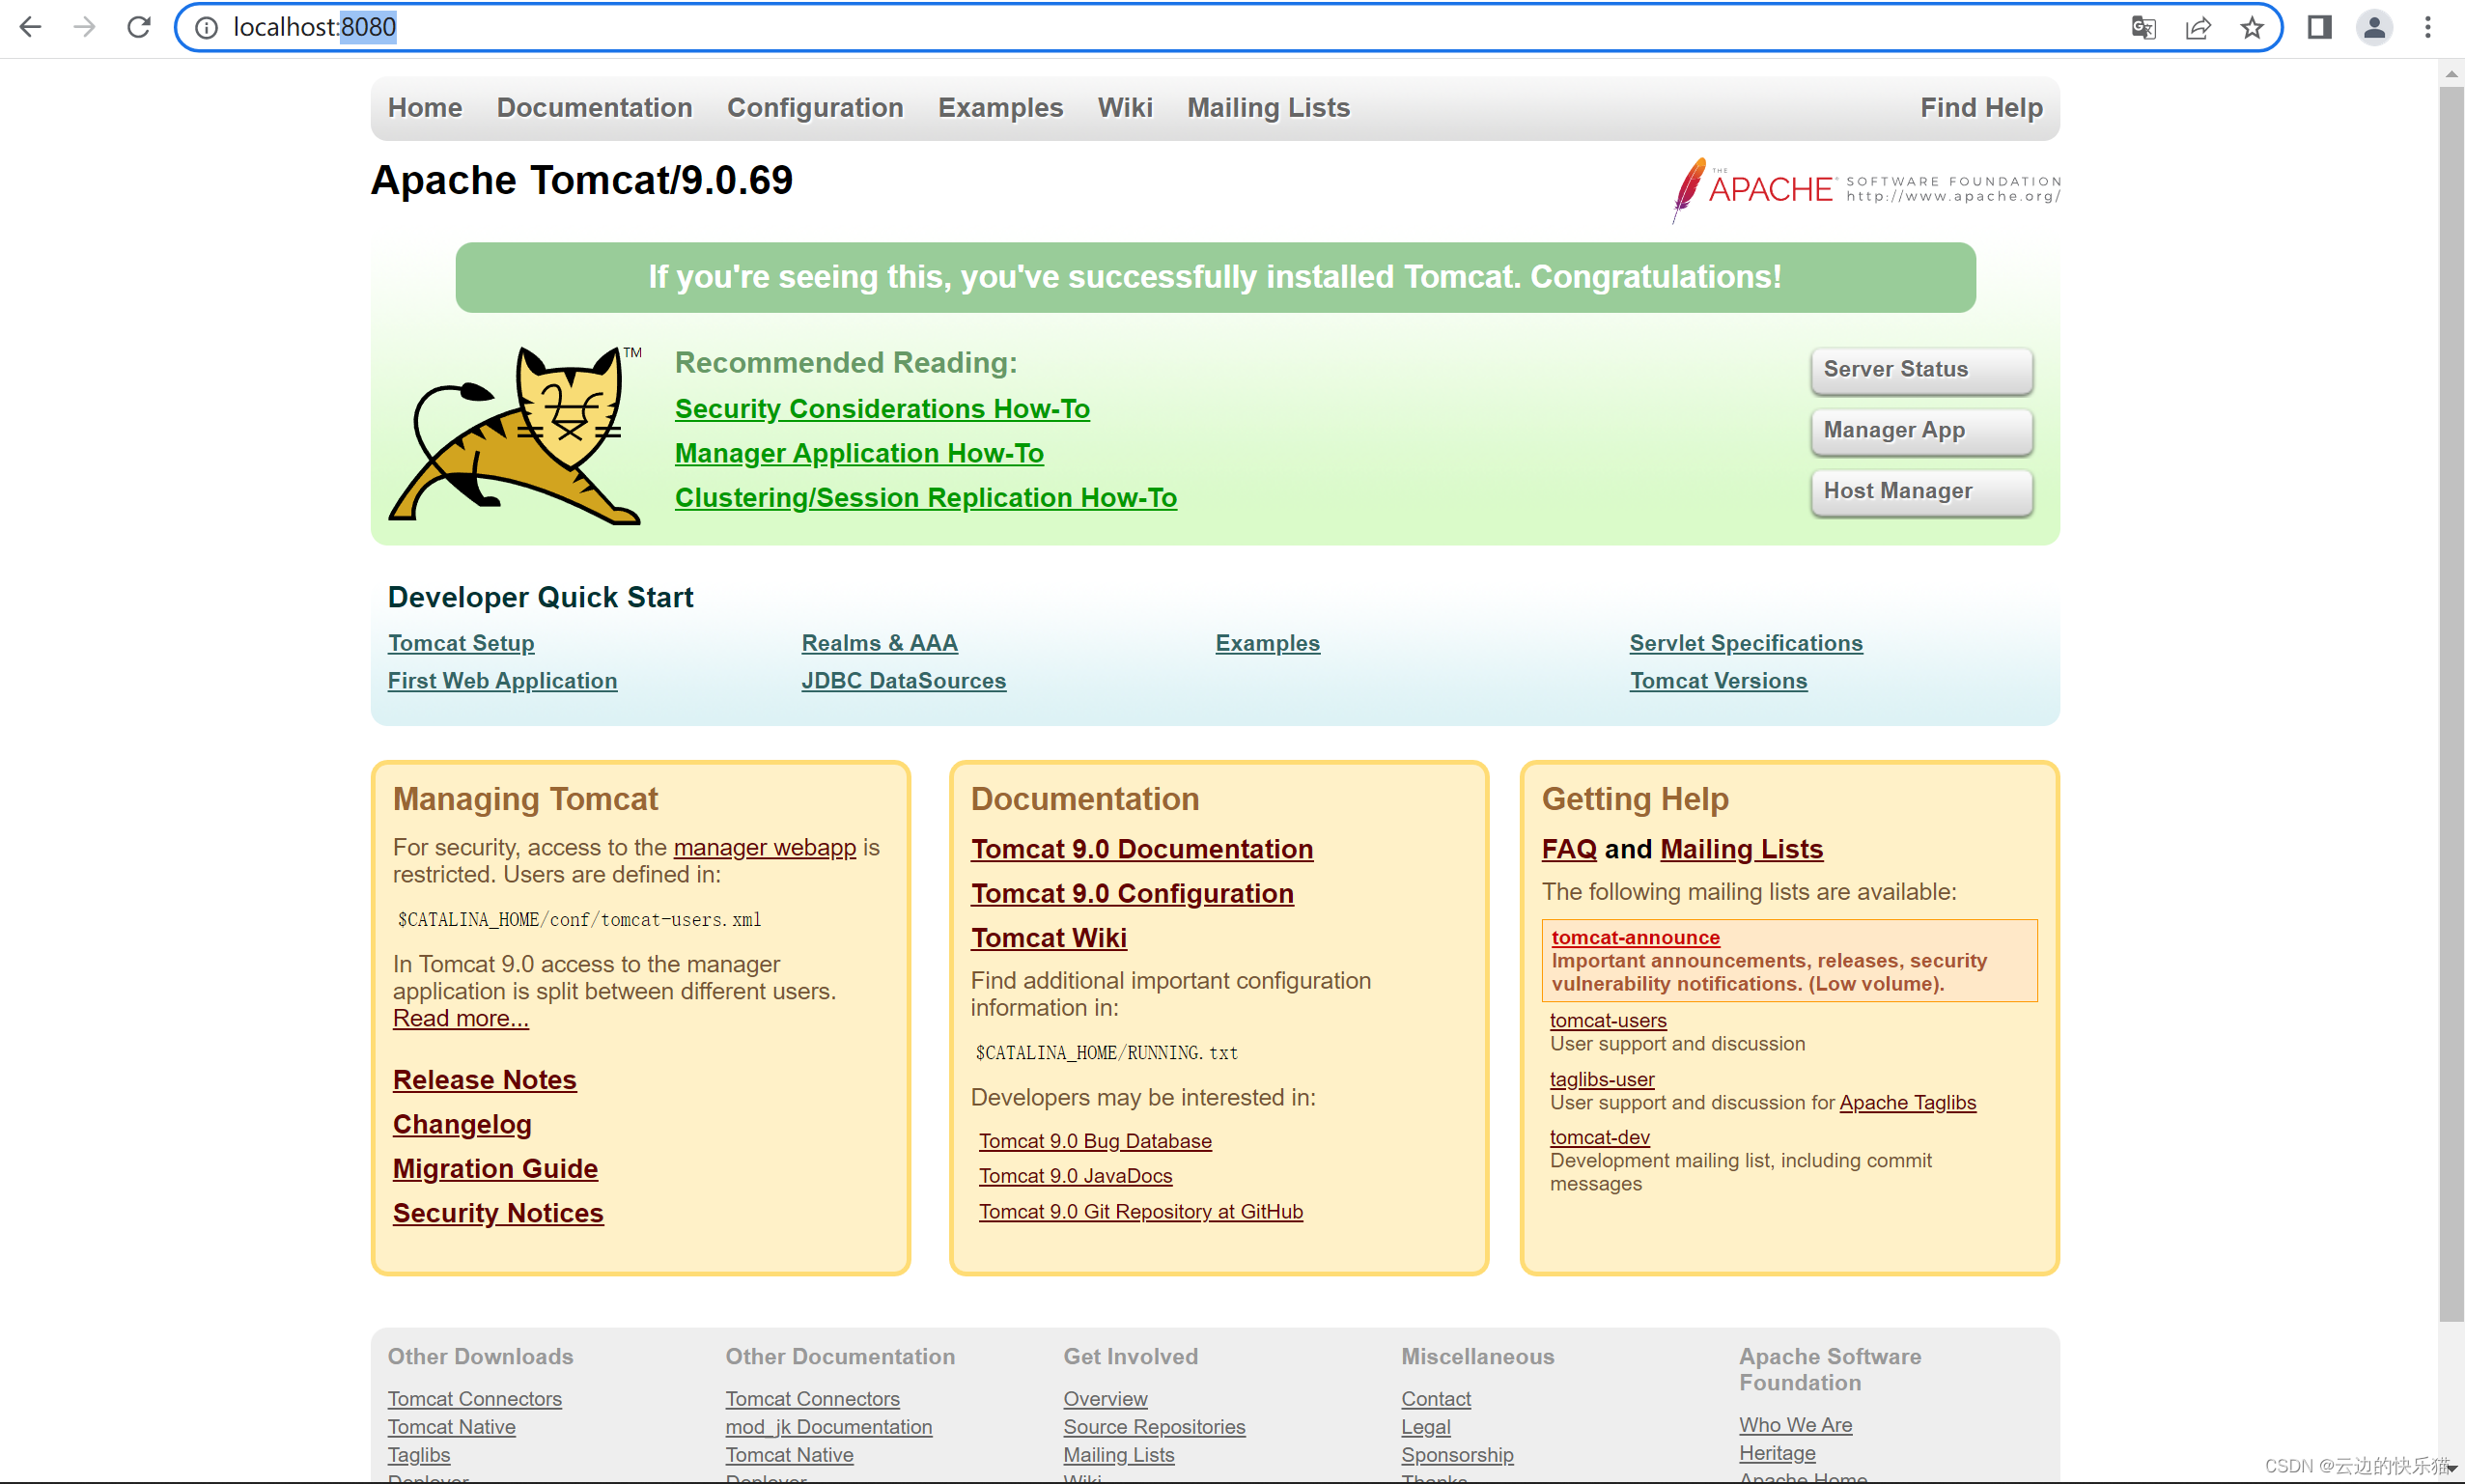Click the Tomcat cat mascot image
Viewport: 2465px width, 1484px height.
(515, 434)
